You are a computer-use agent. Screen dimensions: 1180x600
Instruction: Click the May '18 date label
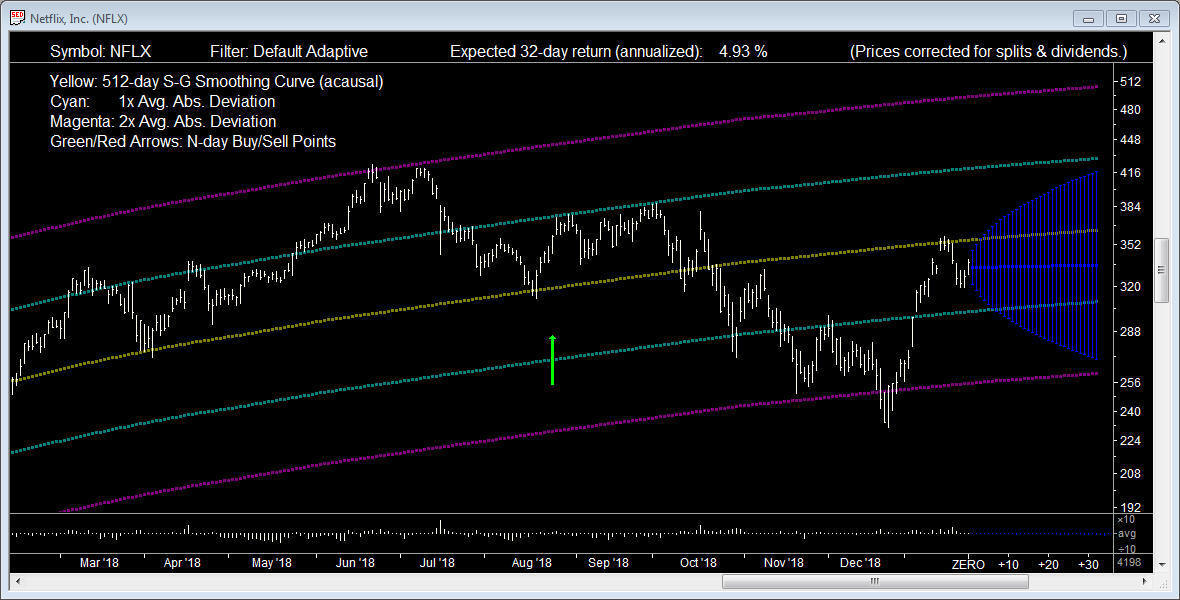click(x=272, y=563)
